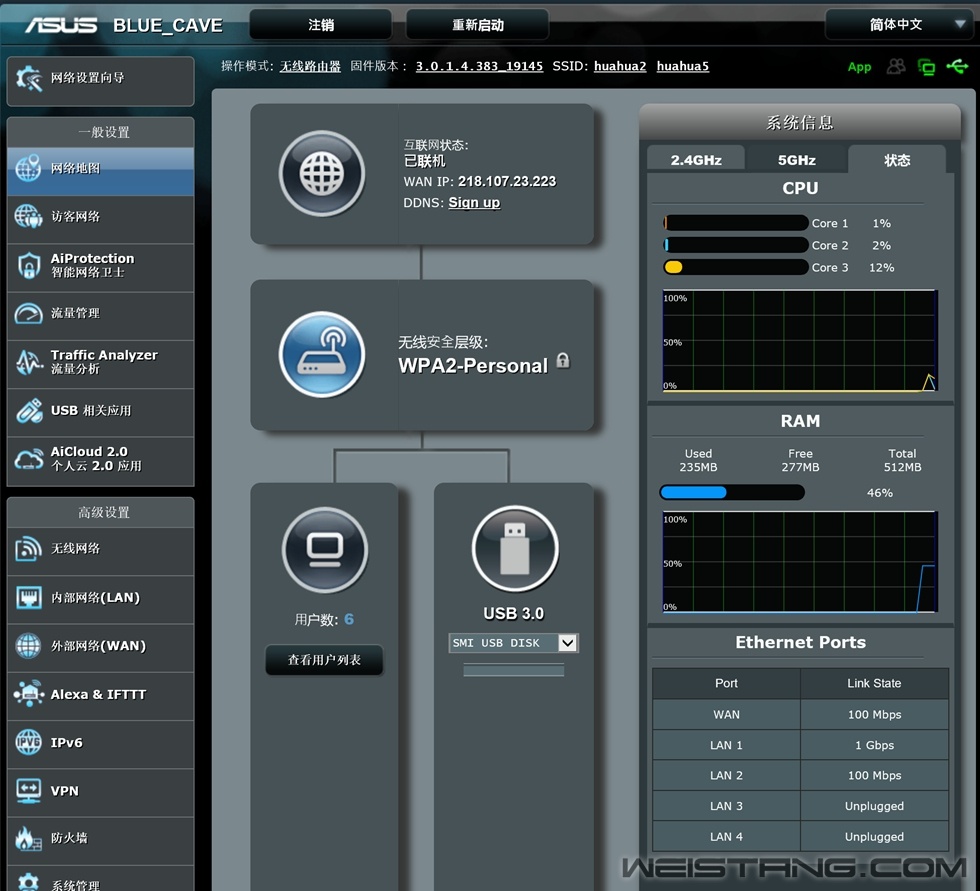Click the 注销 logout button
Viewport: 980px width, 891px height.
(x=320, y=25)
